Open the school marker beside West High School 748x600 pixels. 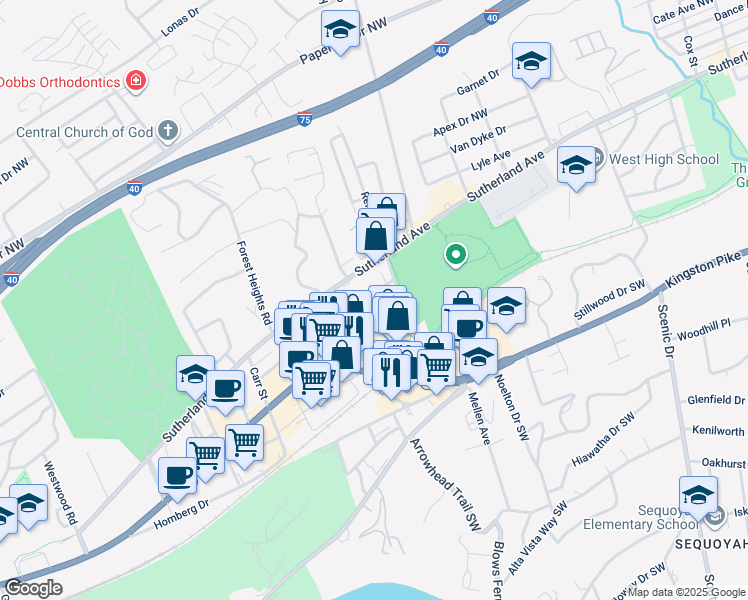point(576,167)
